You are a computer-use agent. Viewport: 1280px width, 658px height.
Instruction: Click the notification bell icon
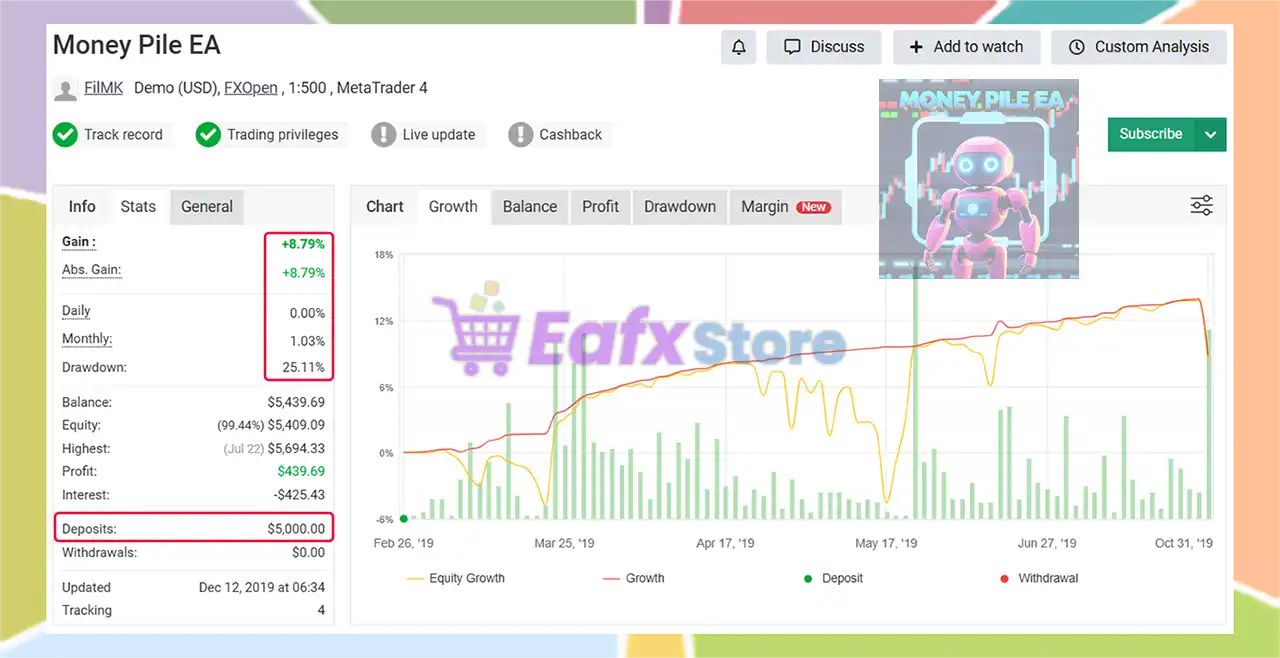tap(739, 47)
